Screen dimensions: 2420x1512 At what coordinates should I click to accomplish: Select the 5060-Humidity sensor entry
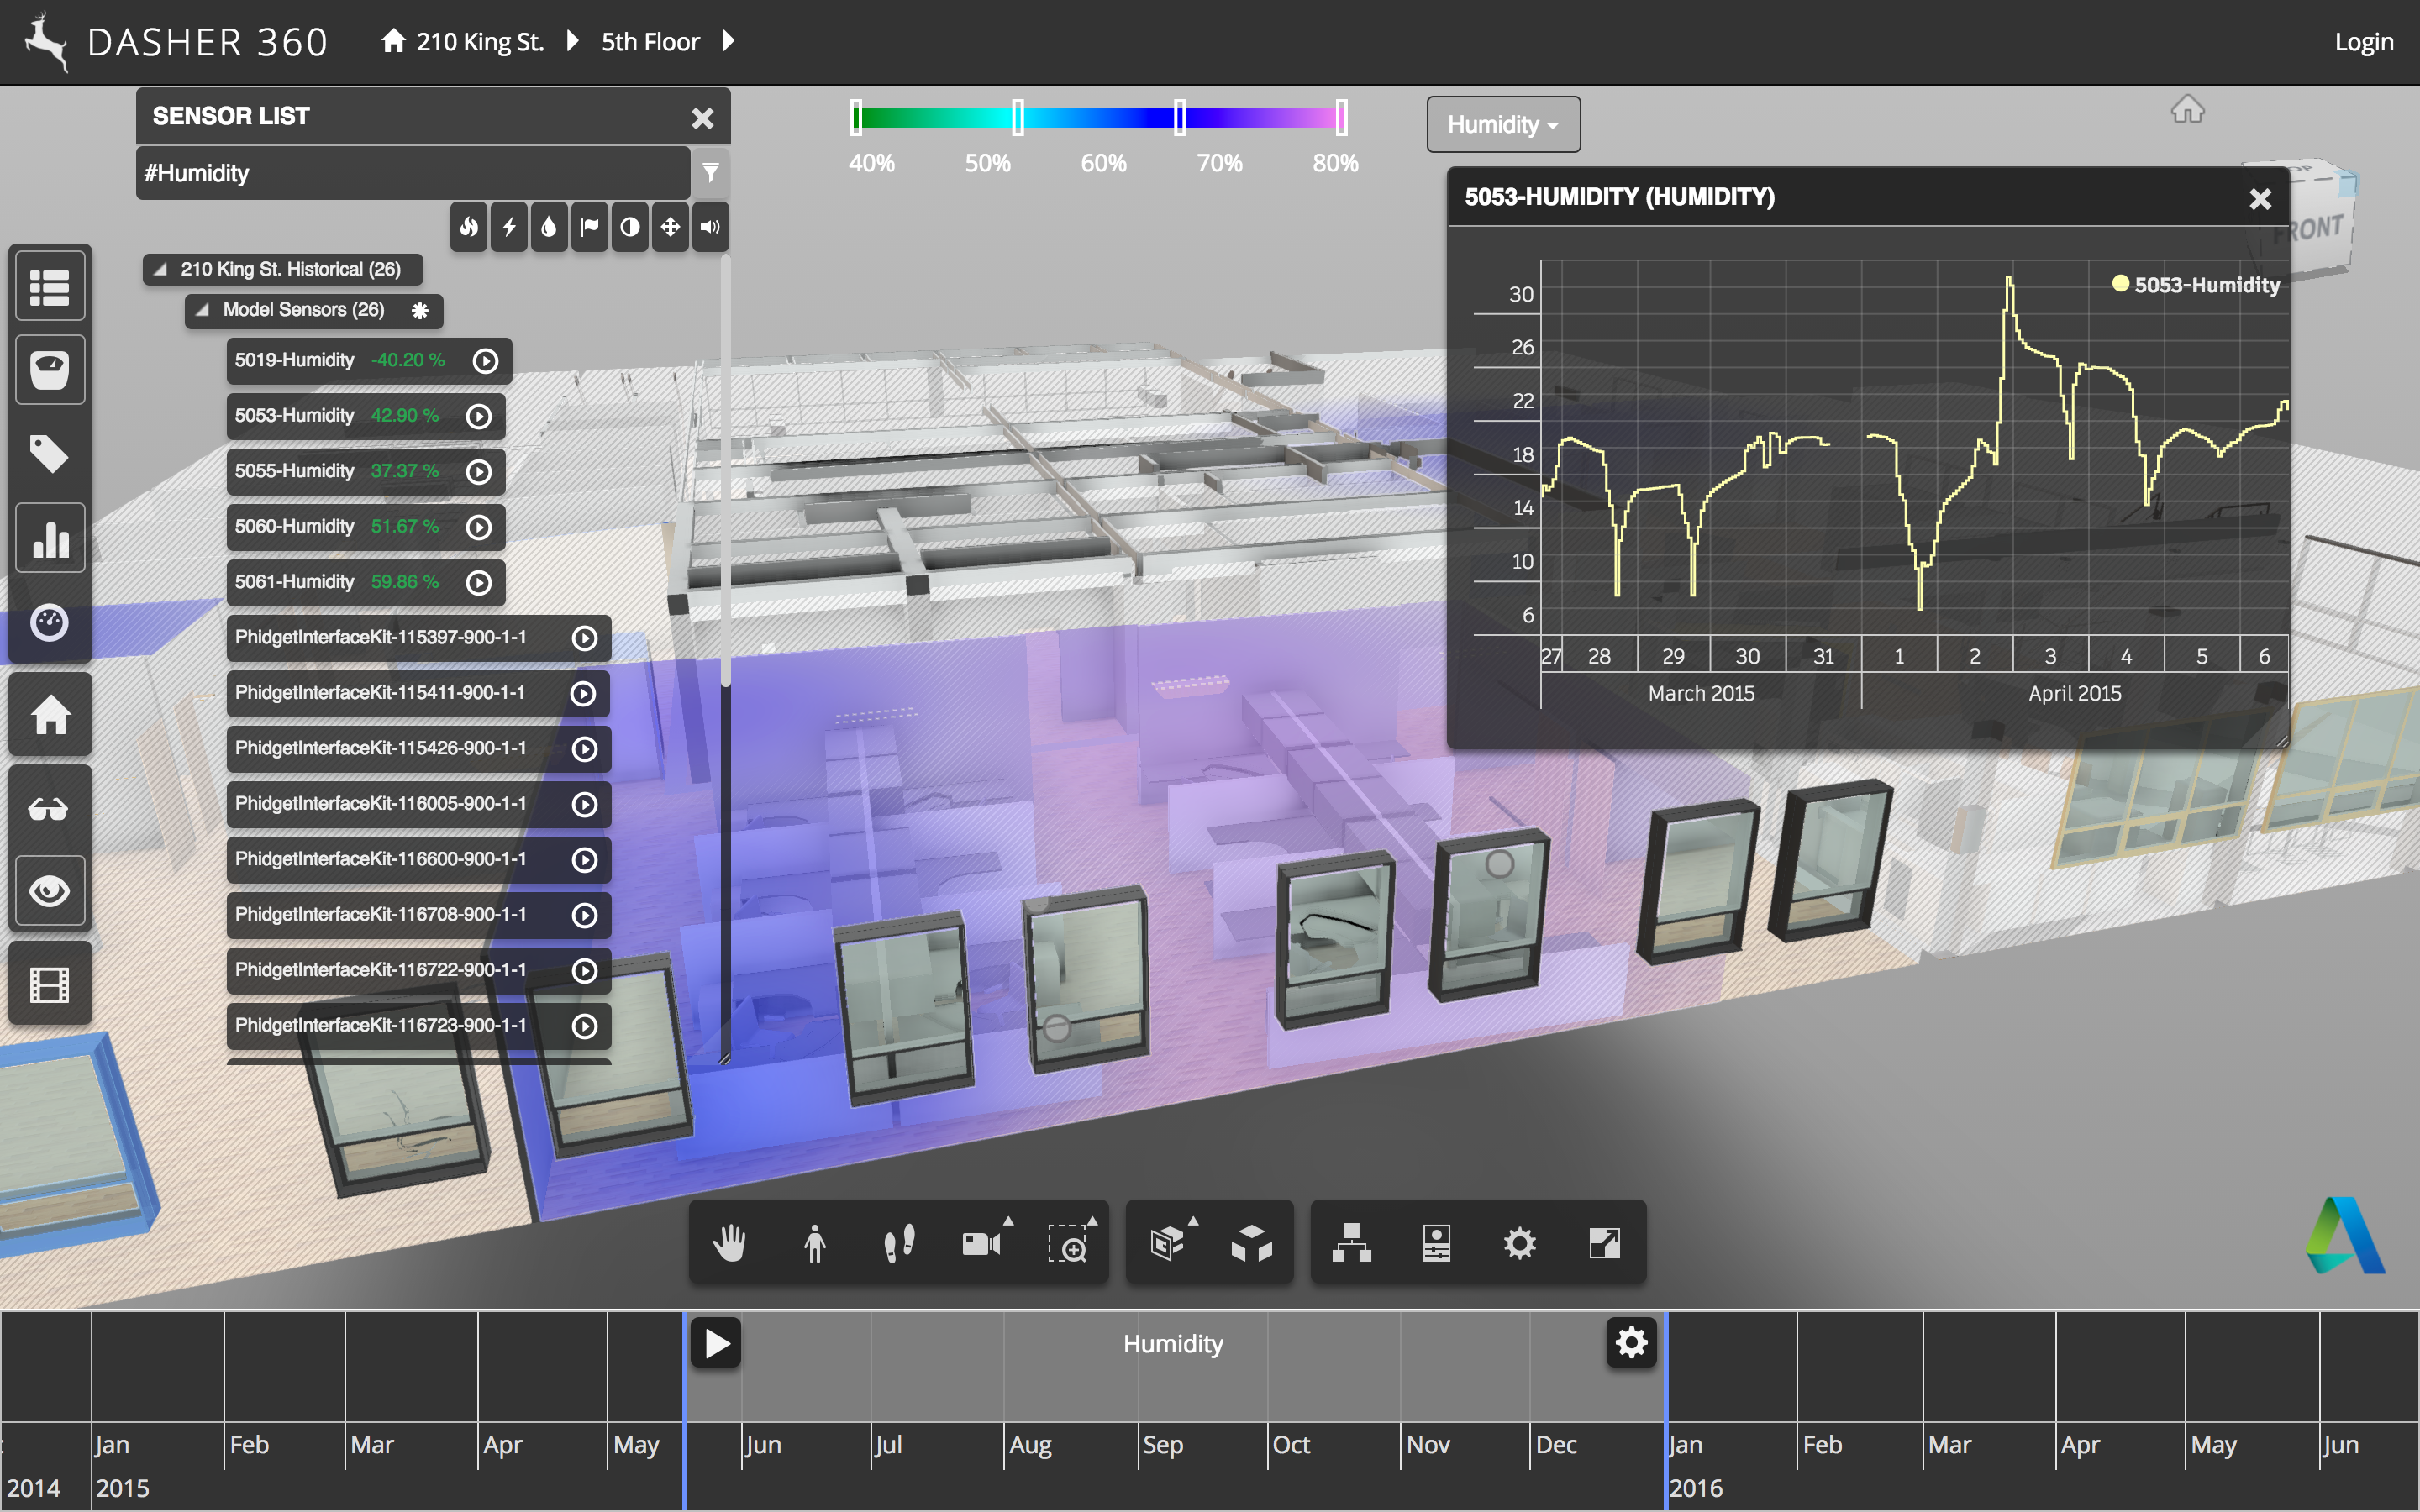pos(295,526)
